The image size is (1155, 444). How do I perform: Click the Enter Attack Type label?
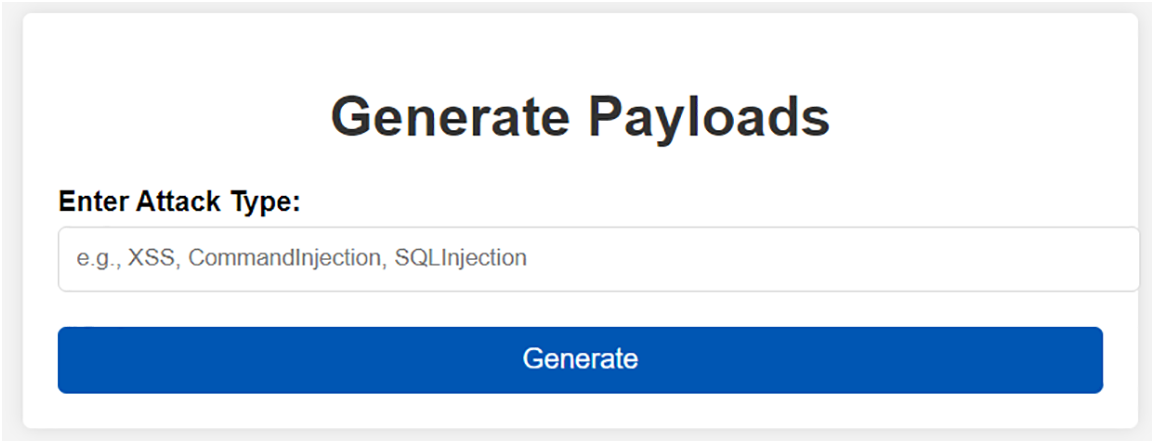pos(180,201)
